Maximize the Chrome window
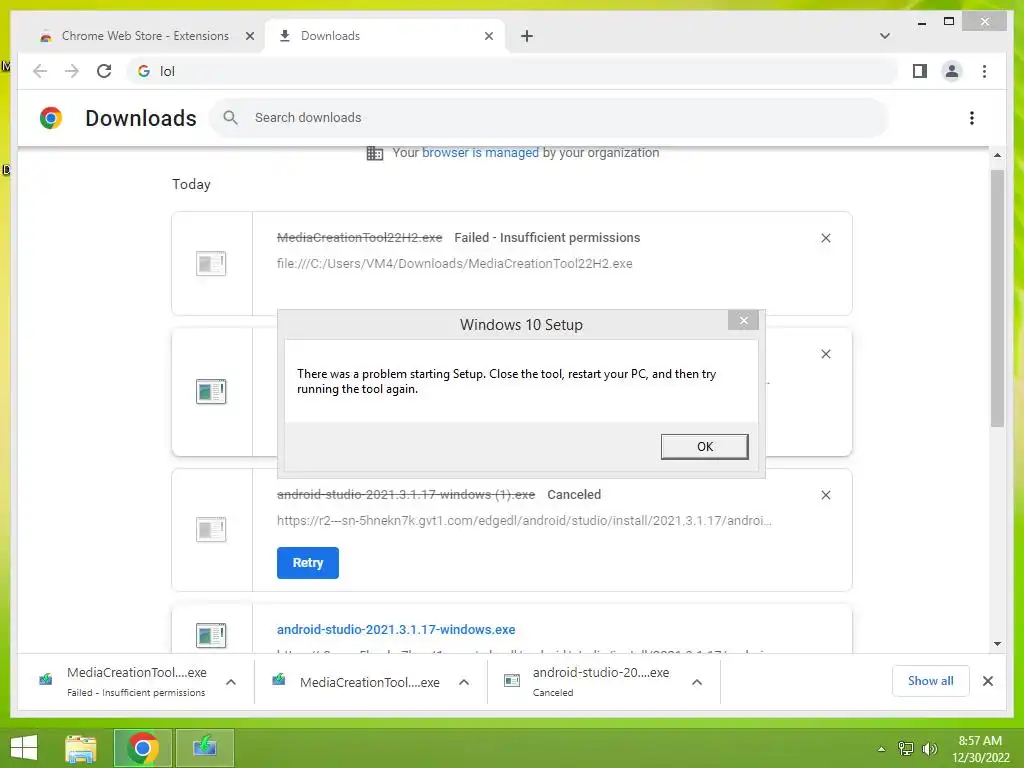Viewport: 1024px width, 768px height. coord(949,22)
